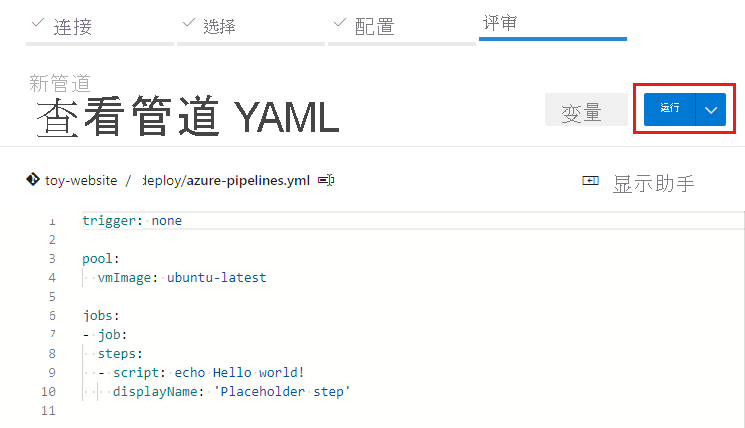The width and height of the screenshot is (745, 428).
Task: Open the 变量 button
Action: (581, 111)
